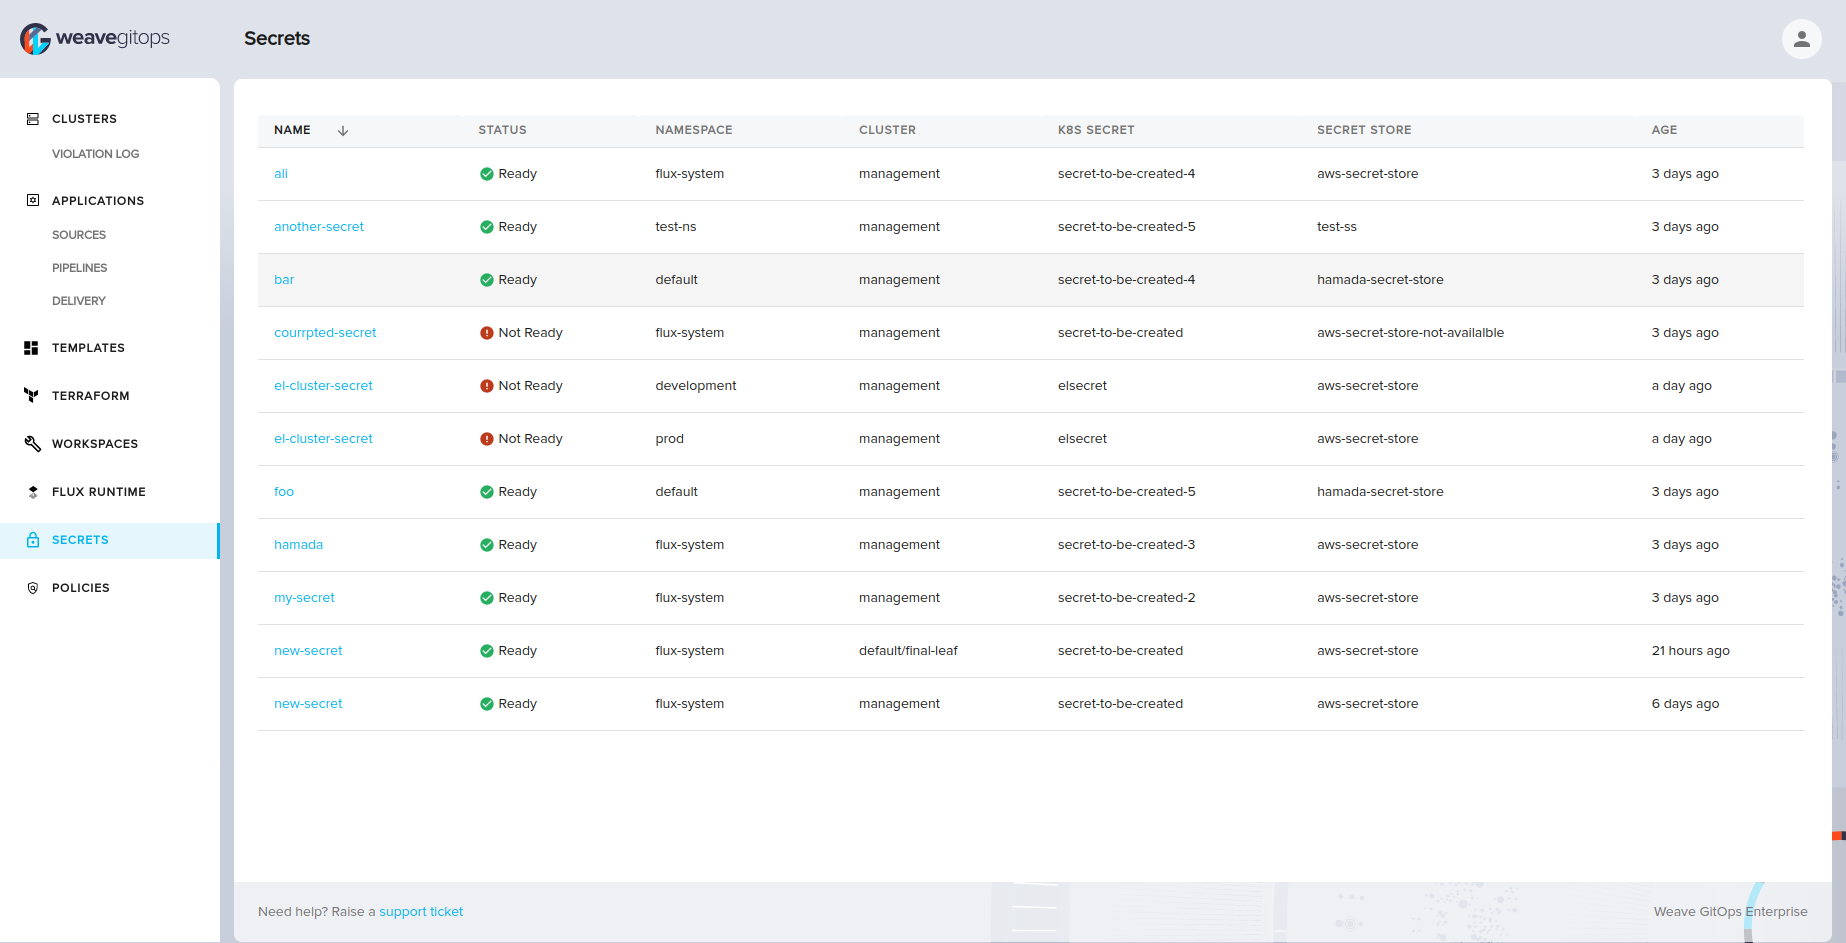Screen dimensions: 1846x943
Task: Click hamada-secret-store in the bar row
Action: pos(1380,280)
